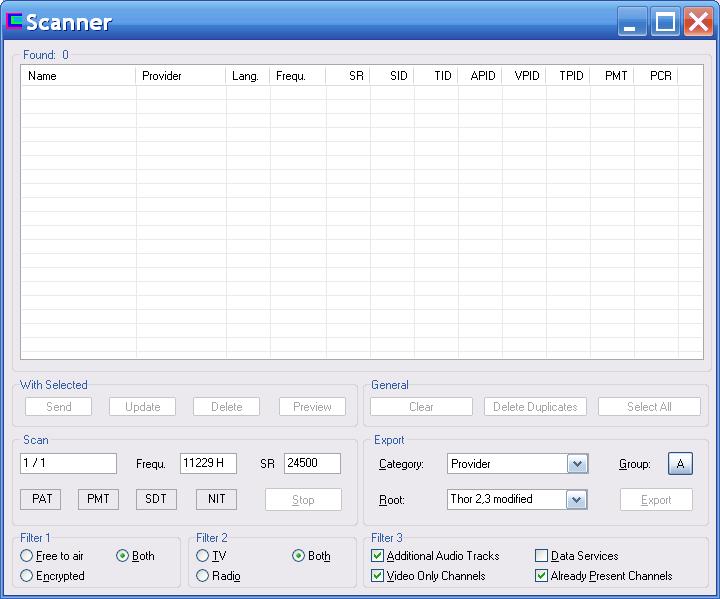This screenshot has width=720, height=599.
Task: Click the Update button
Action: [142, 407]
